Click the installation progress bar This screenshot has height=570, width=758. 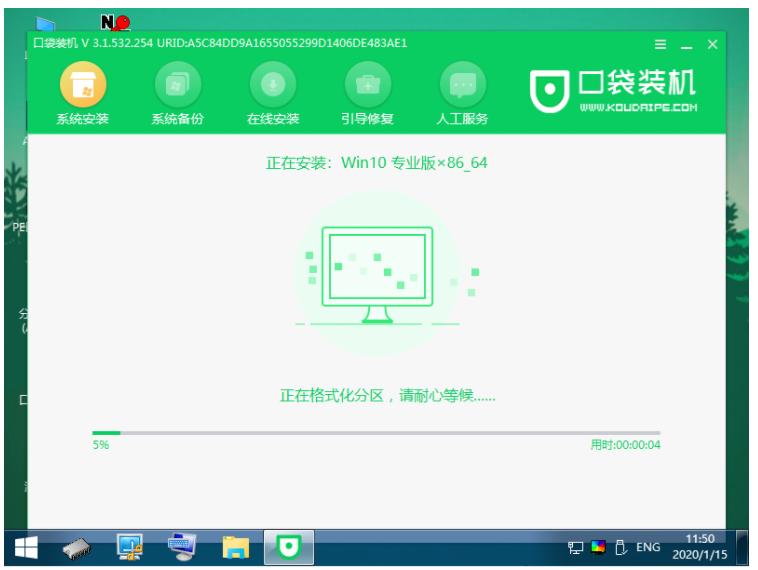coord(376,433)
